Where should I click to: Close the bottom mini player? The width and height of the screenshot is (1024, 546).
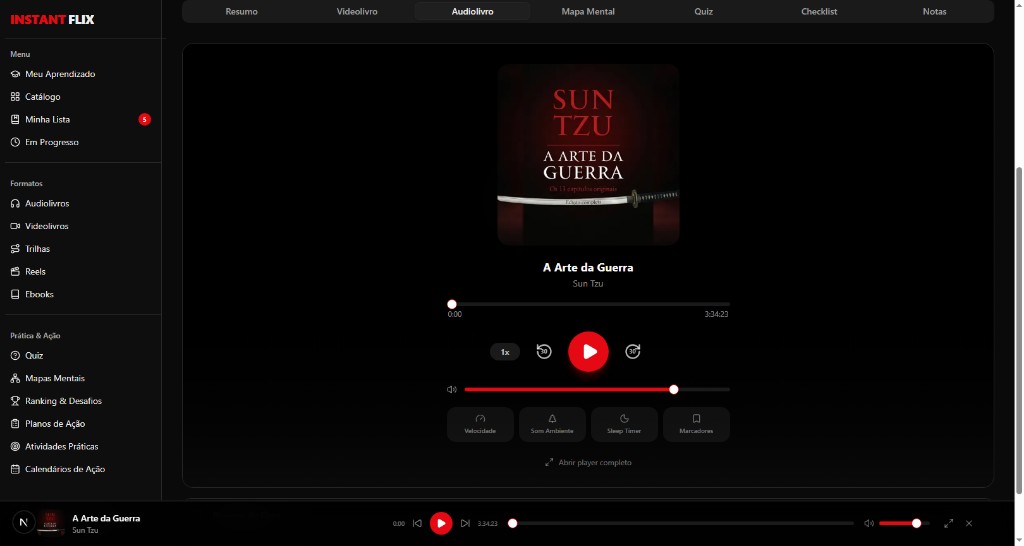[x=969, y=523]
